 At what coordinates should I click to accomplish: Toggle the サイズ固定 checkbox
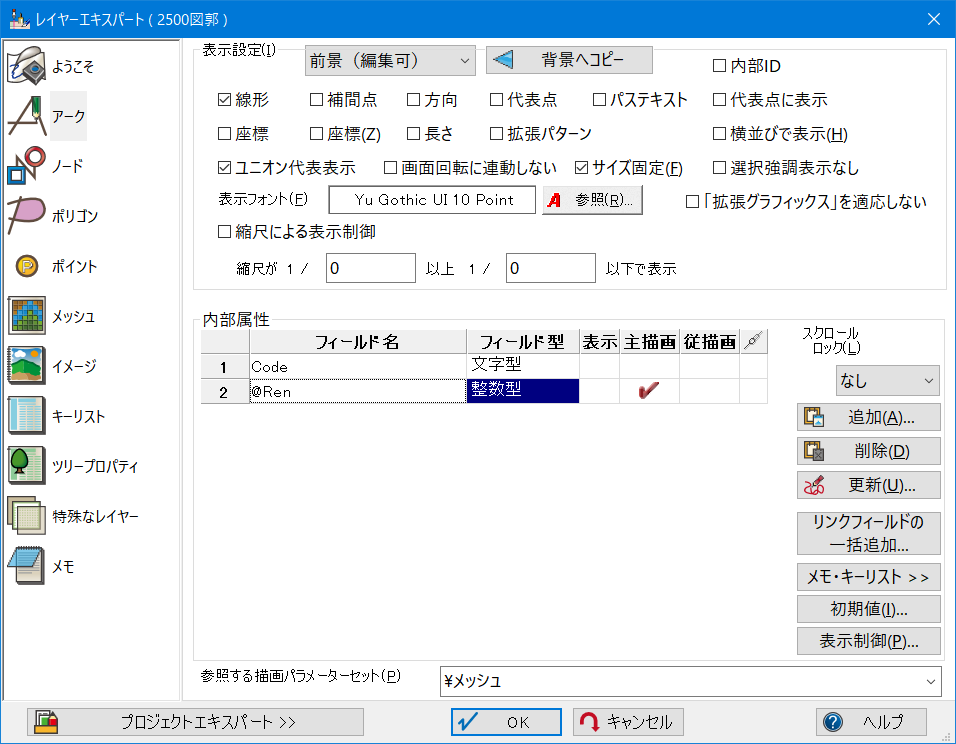click(582, 167)
